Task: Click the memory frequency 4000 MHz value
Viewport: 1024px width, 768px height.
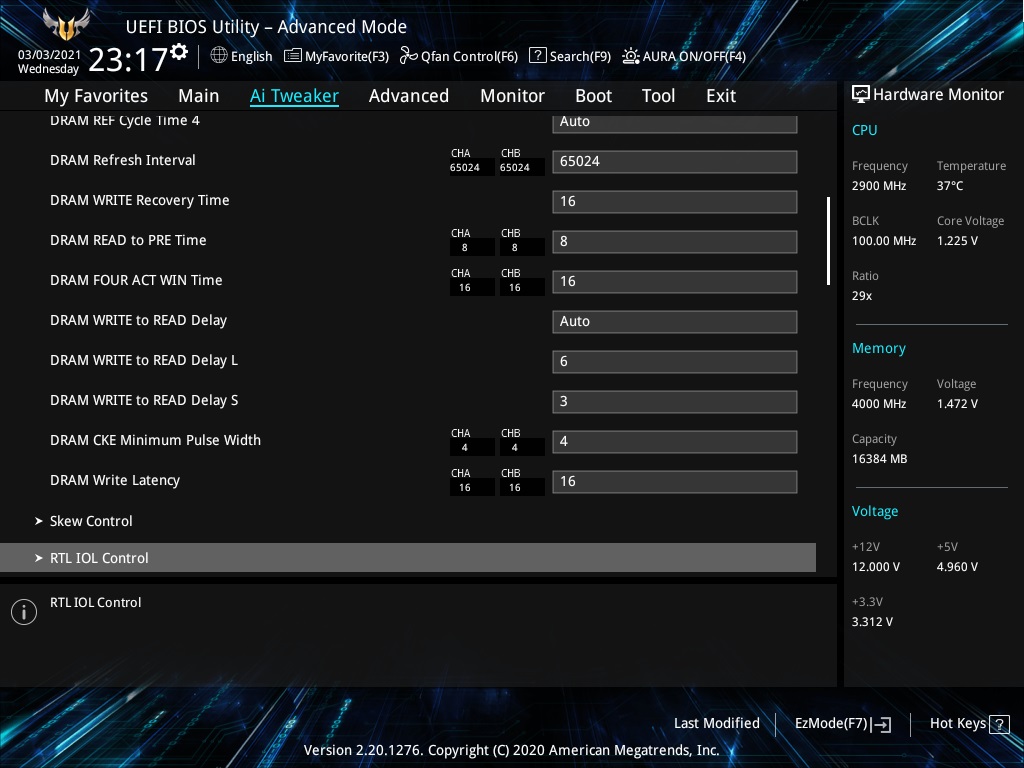Action: pos(879,404)
